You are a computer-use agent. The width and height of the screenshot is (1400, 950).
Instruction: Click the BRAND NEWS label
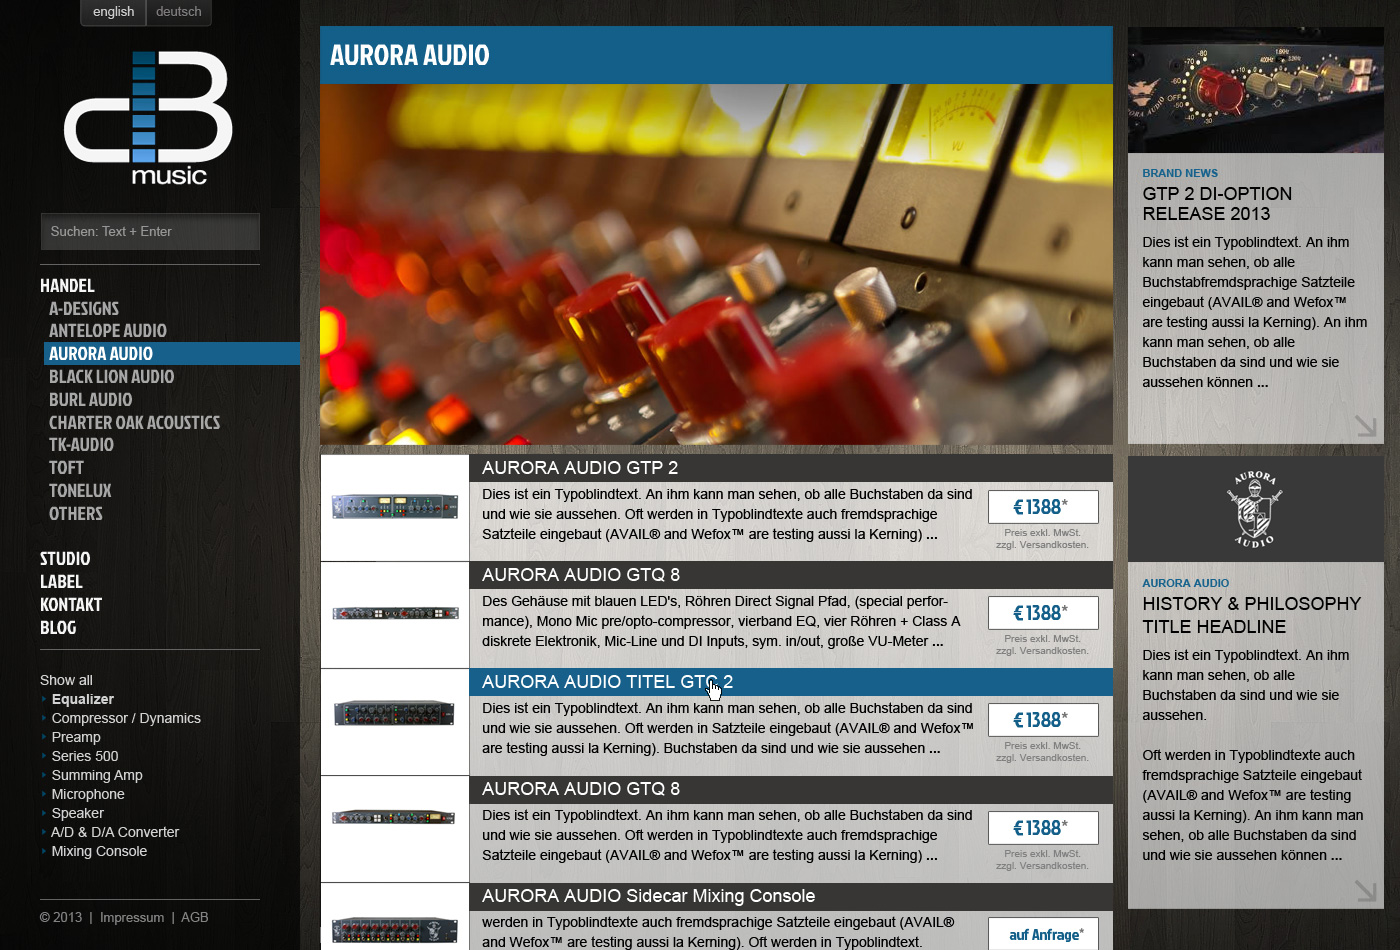(1180, 173)
